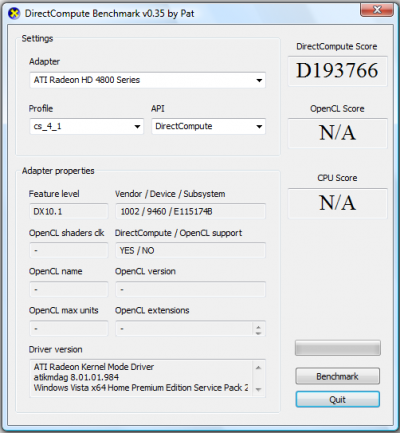Click the 'Feature level' label
400x433 pixels.
(54, 194)
